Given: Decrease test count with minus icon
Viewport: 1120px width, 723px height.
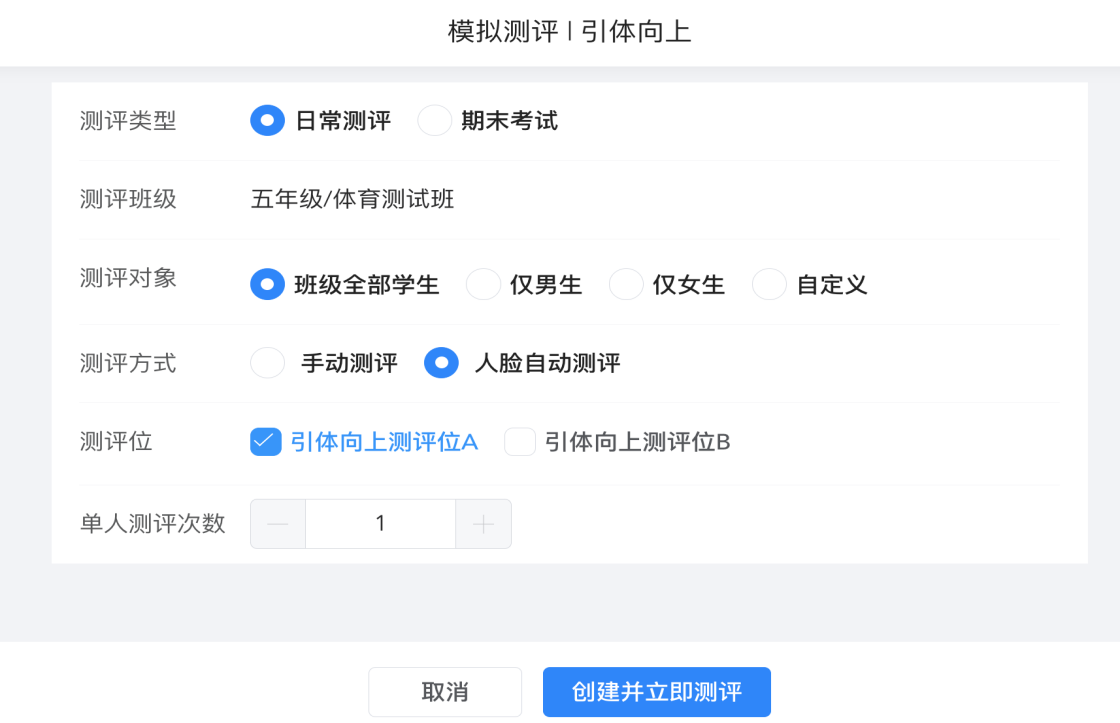Looking at the screenshot, I should pyautogui.click(x=278, y=524).
